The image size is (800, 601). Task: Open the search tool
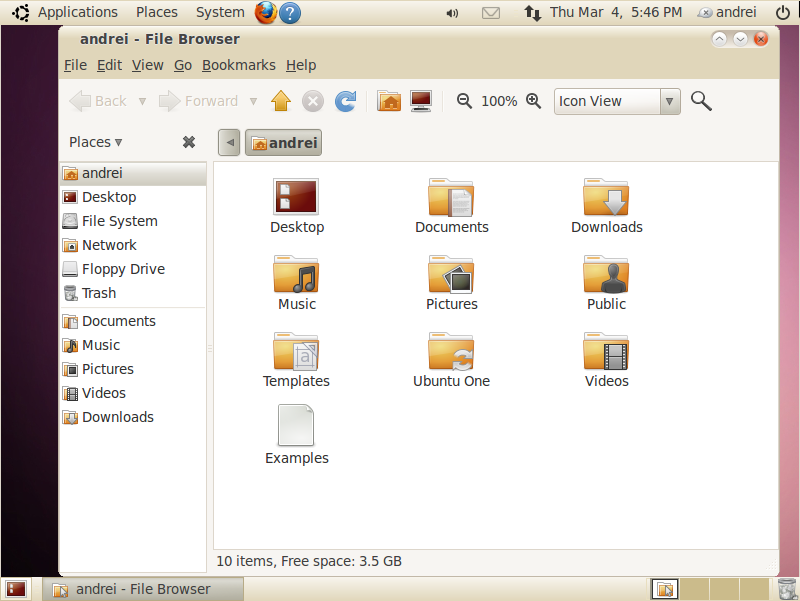pos(700,101)
